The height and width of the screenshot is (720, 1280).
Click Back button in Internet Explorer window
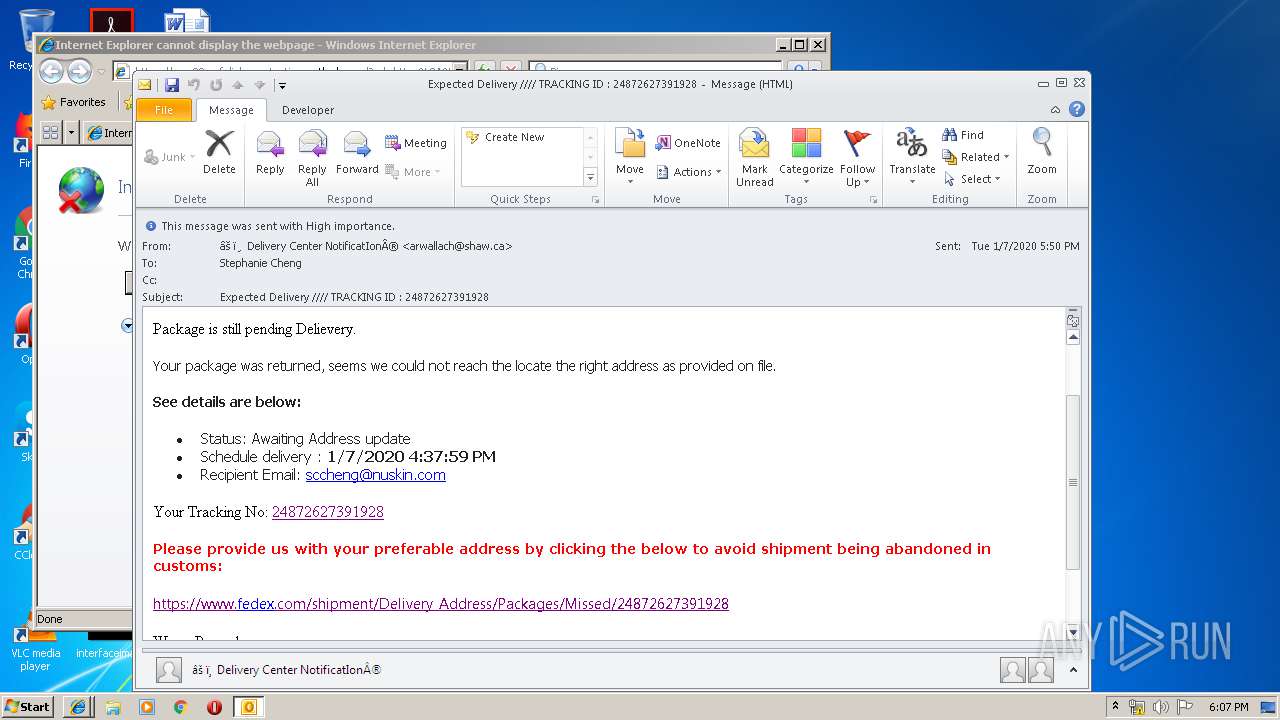(x=51, y=71)
